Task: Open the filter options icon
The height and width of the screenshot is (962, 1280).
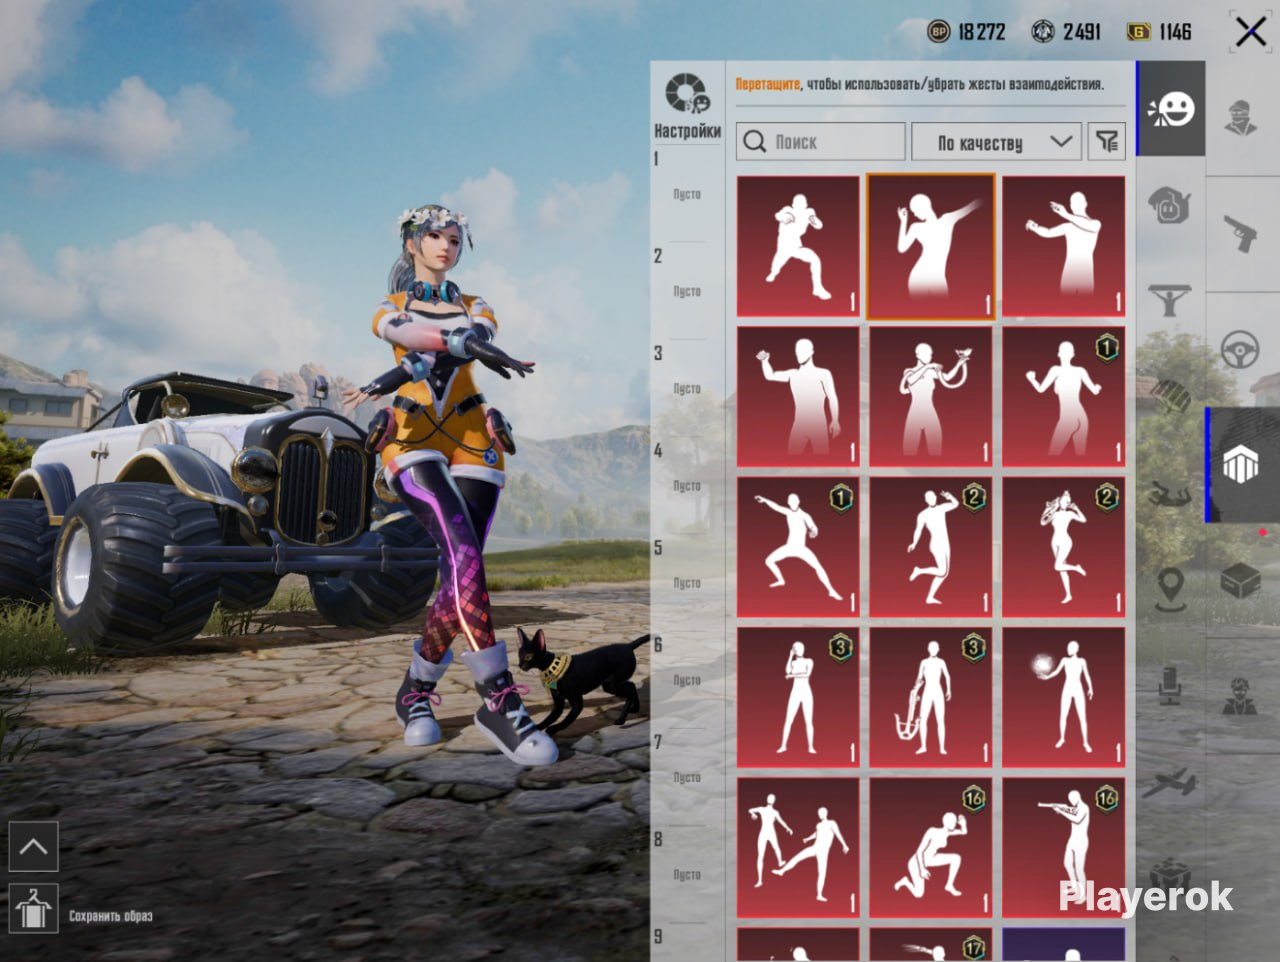Action: [x=1107, y=142]
